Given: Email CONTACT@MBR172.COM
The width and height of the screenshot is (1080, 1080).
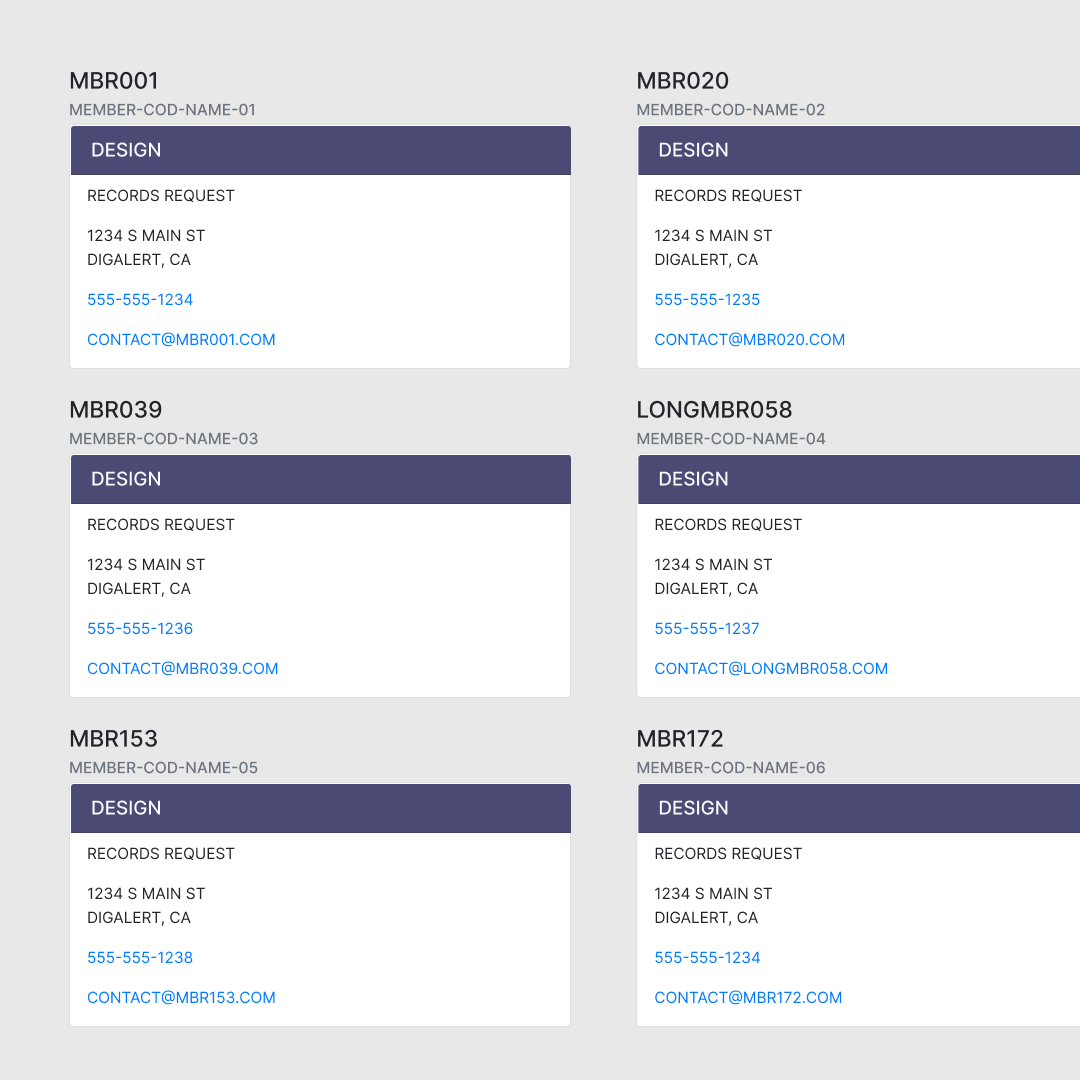Looking at the screenshot, I should 748,997.
